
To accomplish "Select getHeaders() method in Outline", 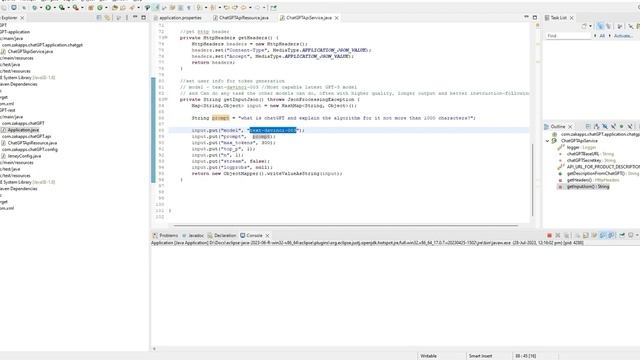I will [588, 180].
